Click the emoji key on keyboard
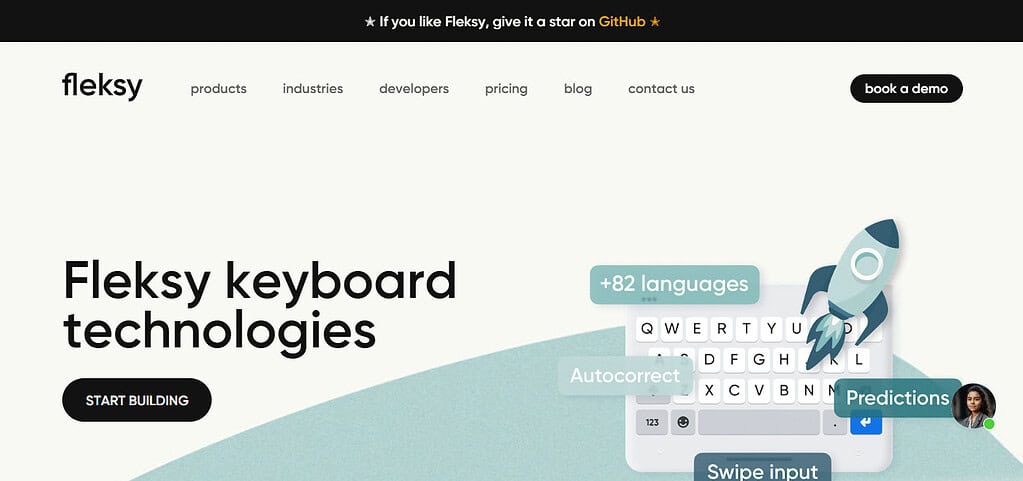Viewport: 1023px width, 481px height. tap(682, 422)
